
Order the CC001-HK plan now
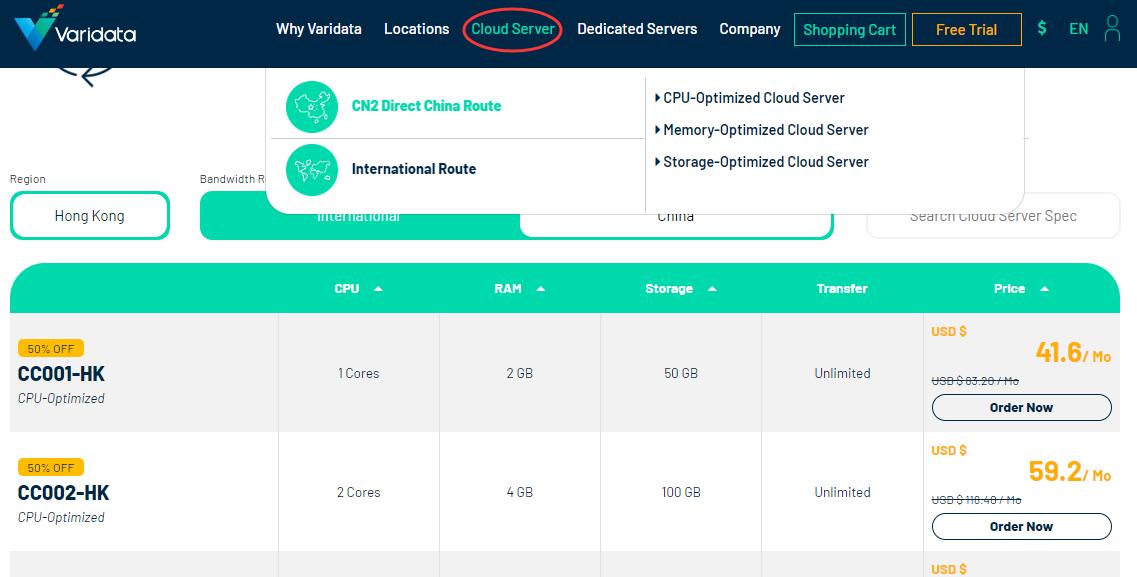tap(1021, 407)
